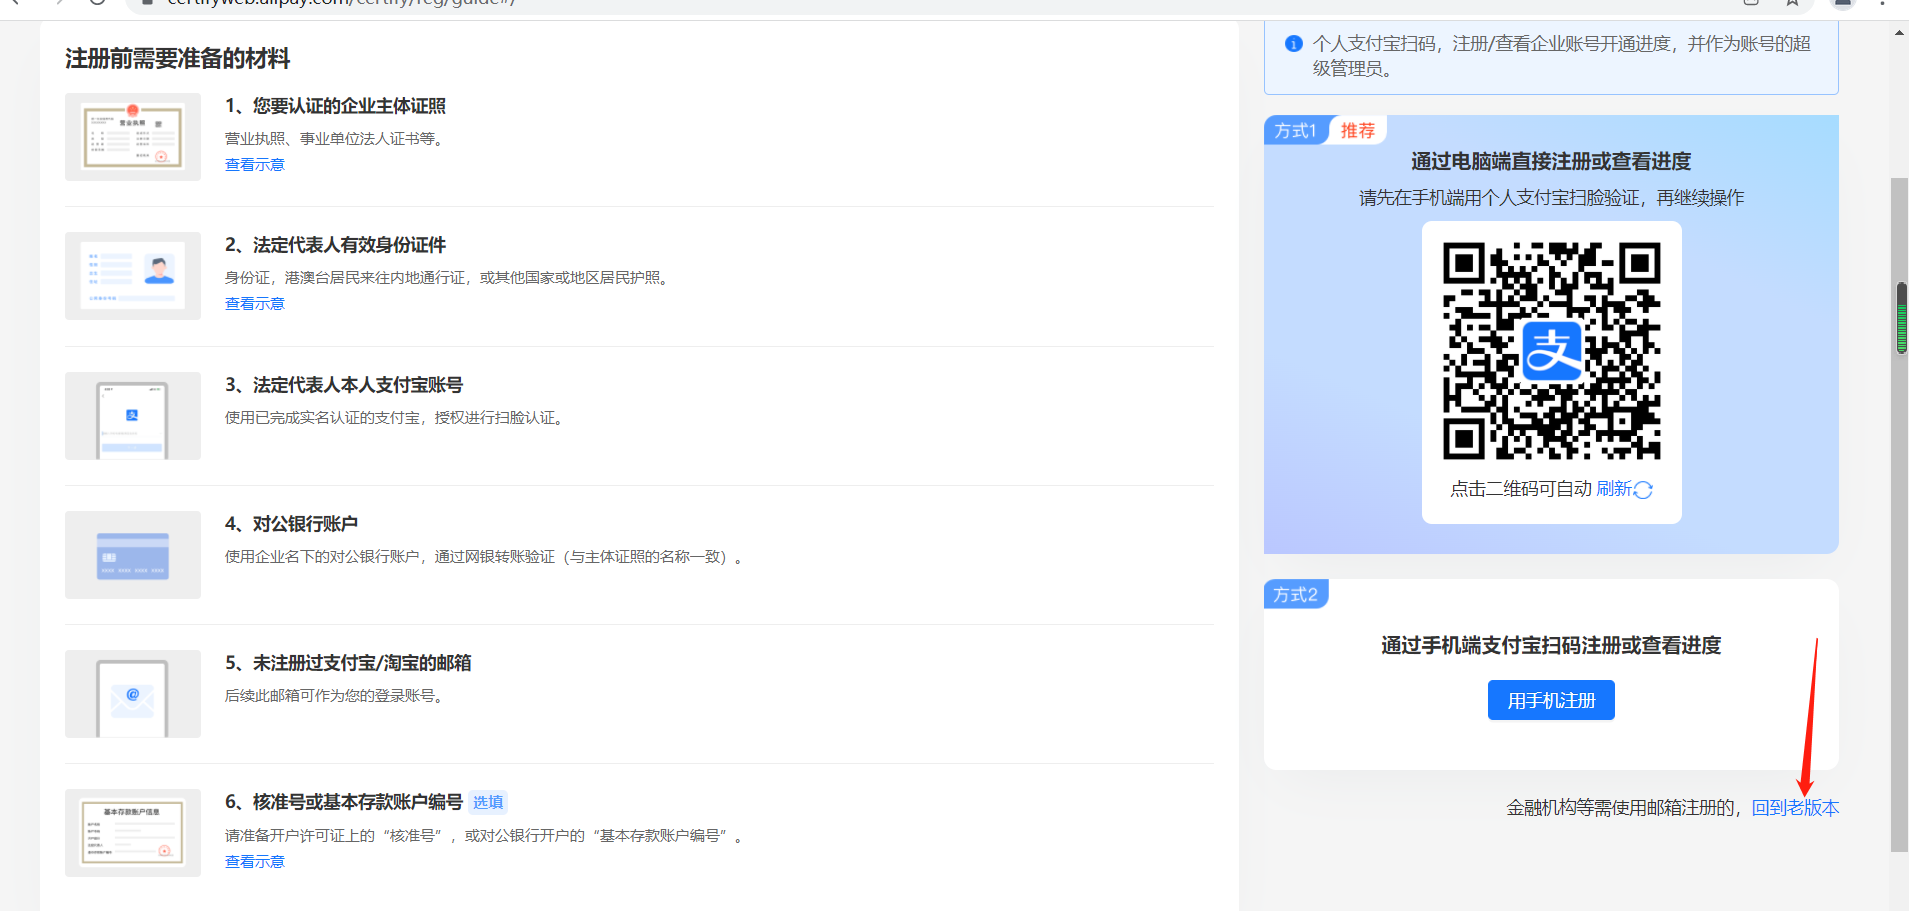Select the title 4、对公银行账户
This screenshot has width=1909, height=911.
click(x=291, y=524)
